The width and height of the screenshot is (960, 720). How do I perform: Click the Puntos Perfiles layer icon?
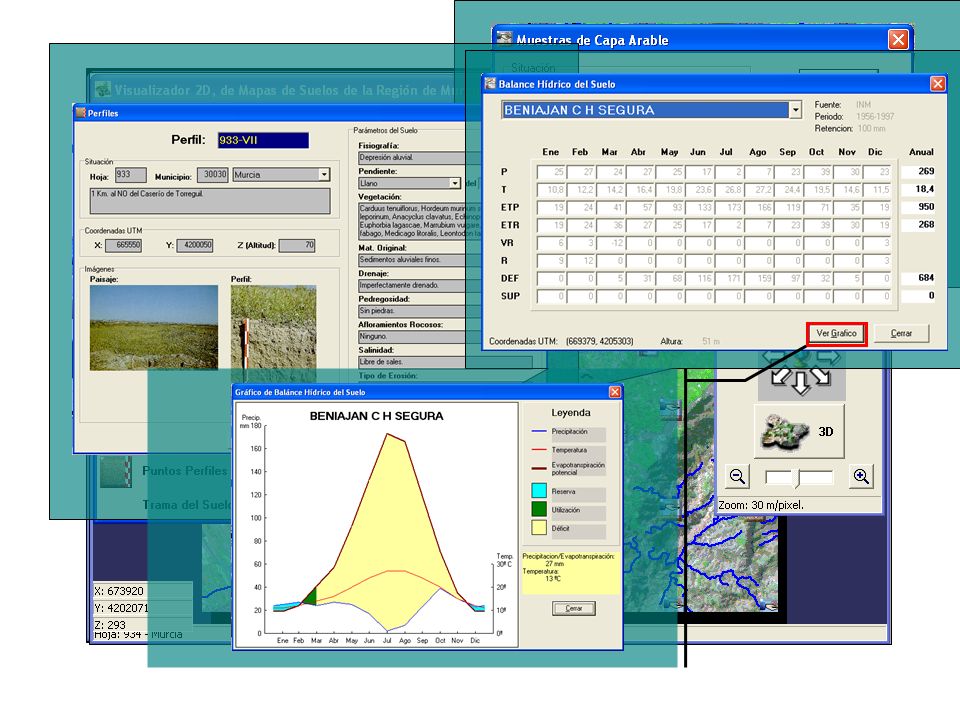116,472
